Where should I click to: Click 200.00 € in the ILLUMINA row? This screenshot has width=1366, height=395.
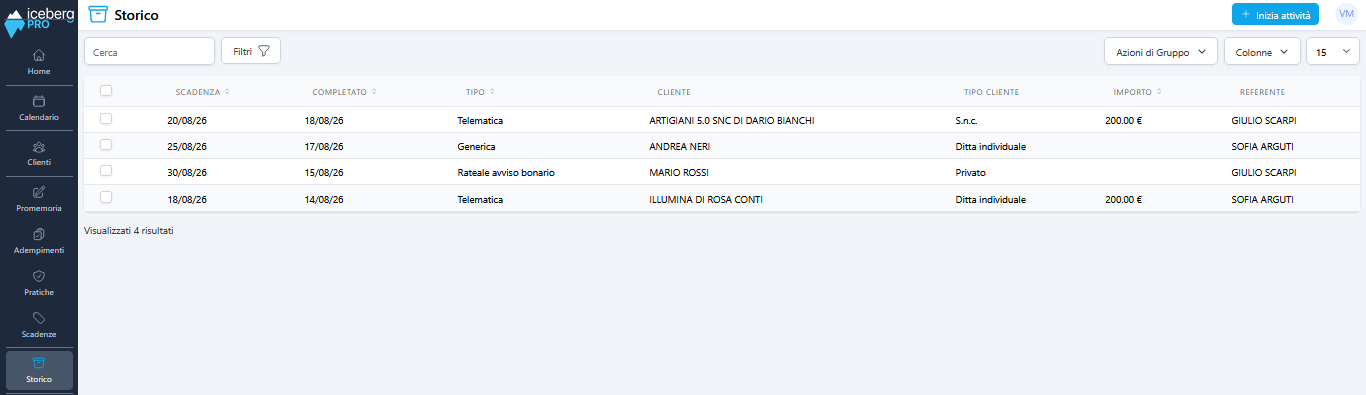(x=1123, y=199)
